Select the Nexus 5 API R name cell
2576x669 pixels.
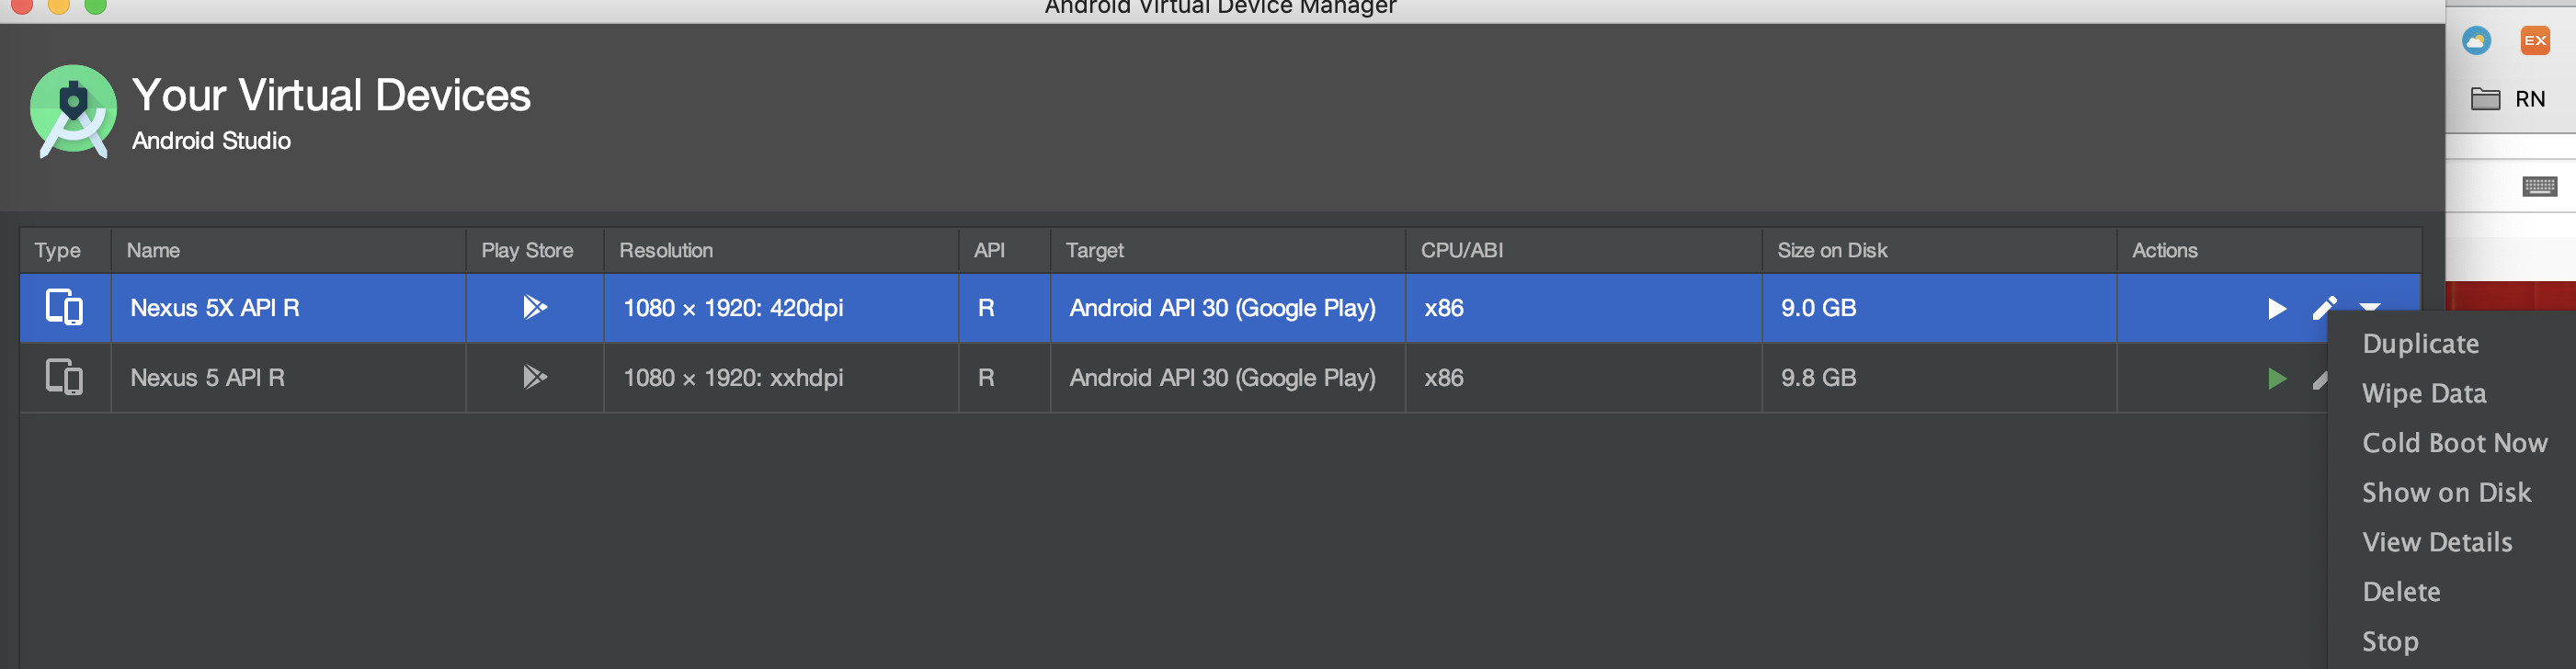click(288, 378)
